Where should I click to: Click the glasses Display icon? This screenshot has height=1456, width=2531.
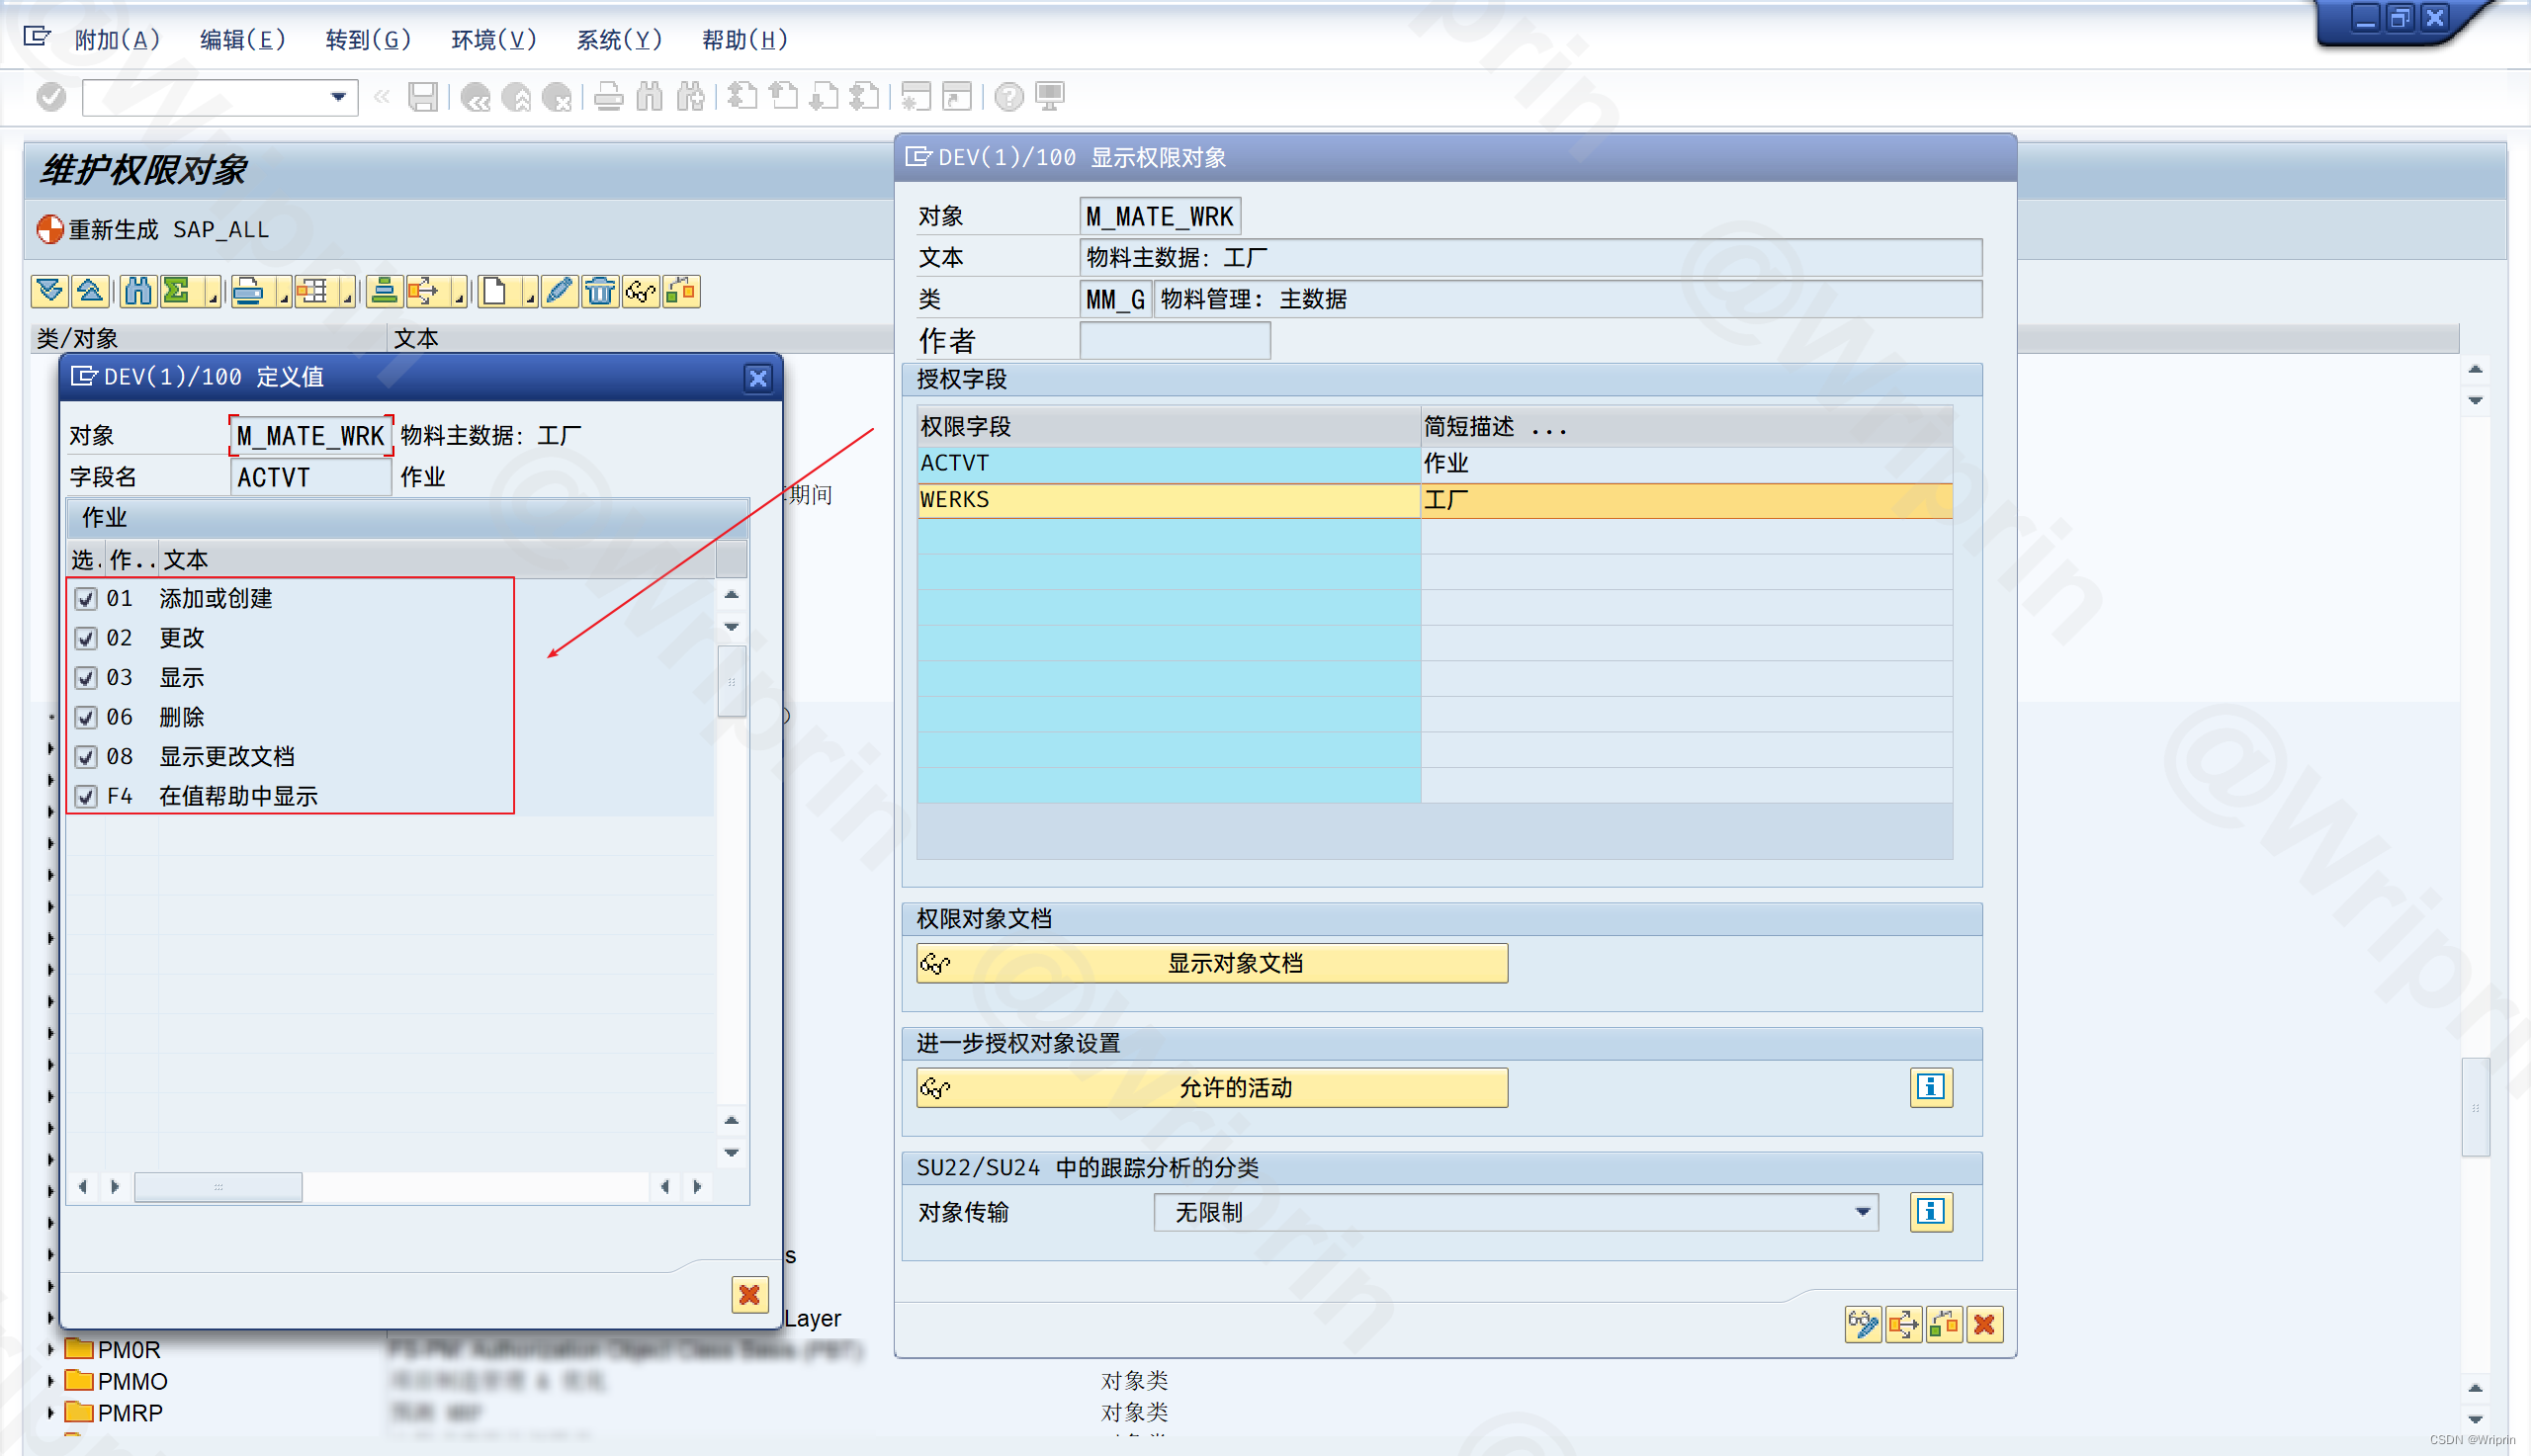click(640, 292)
